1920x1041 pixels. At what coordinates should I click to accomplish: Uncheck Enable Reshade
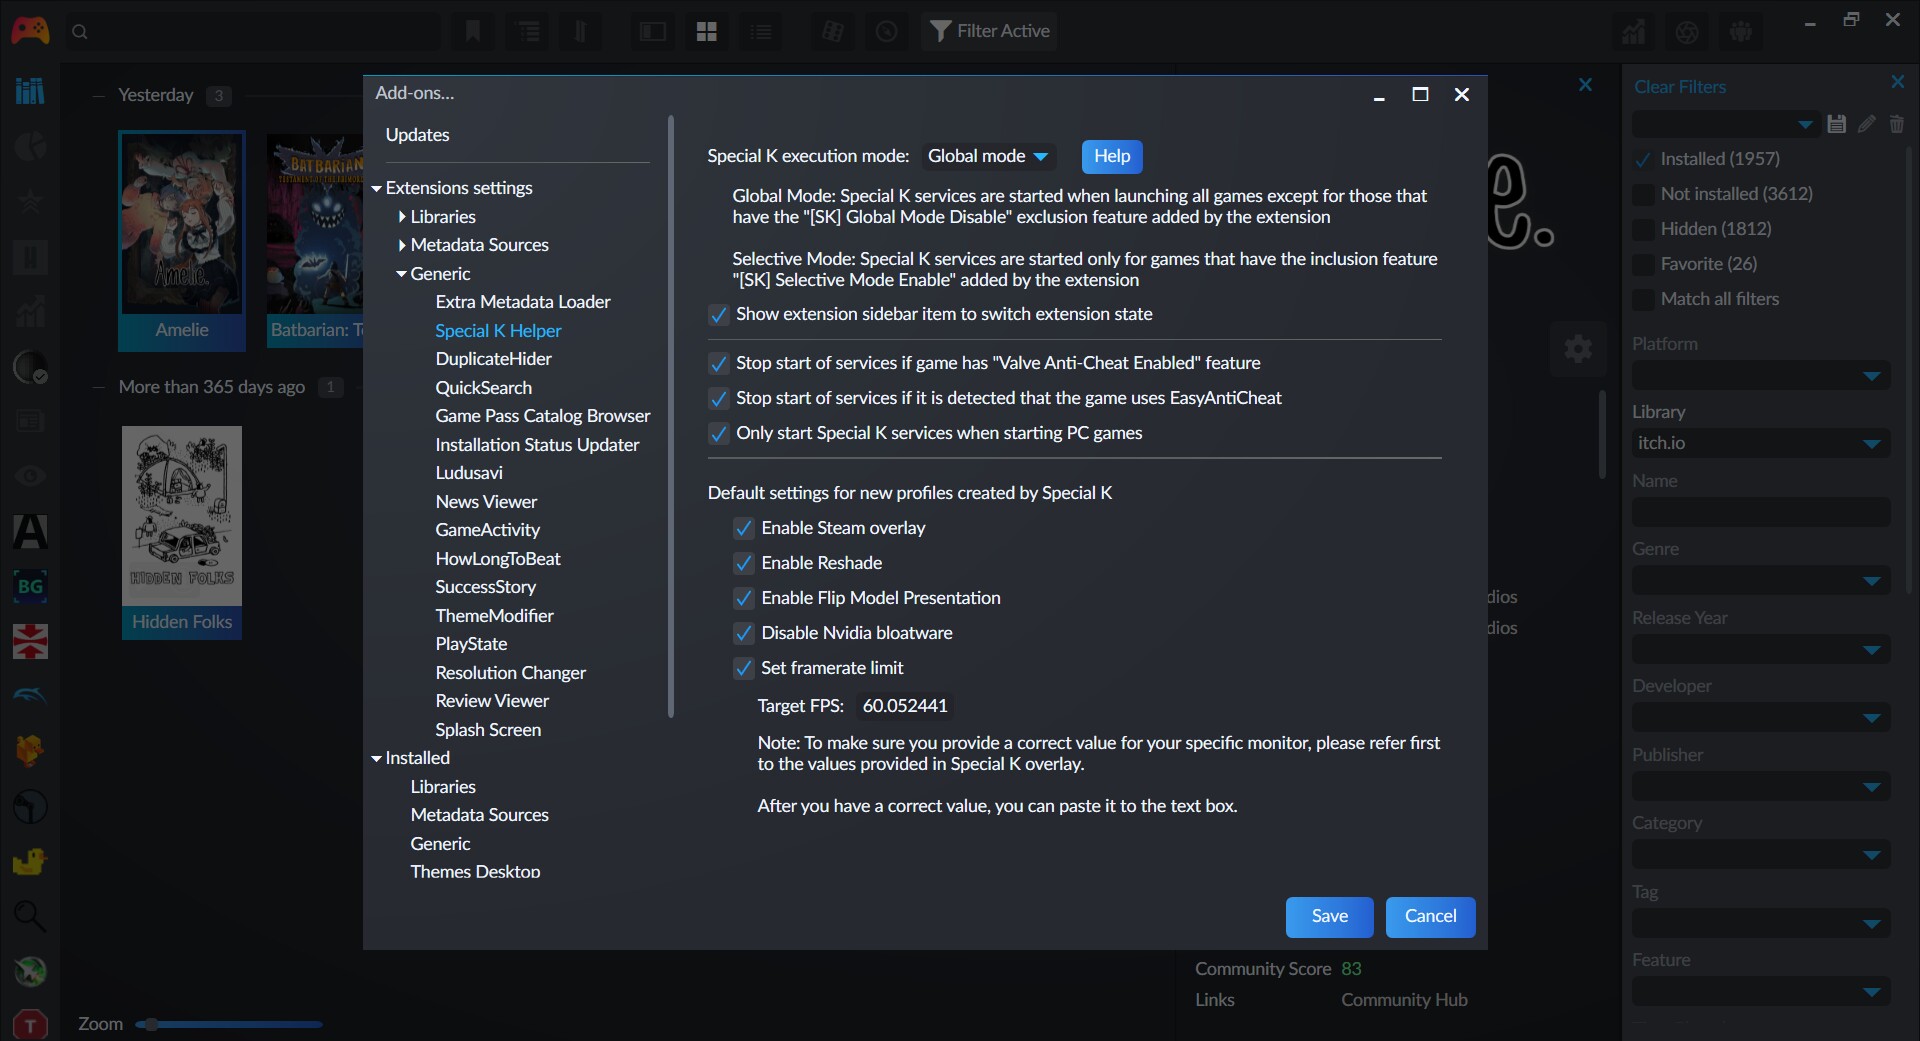[x=743, y=564]
